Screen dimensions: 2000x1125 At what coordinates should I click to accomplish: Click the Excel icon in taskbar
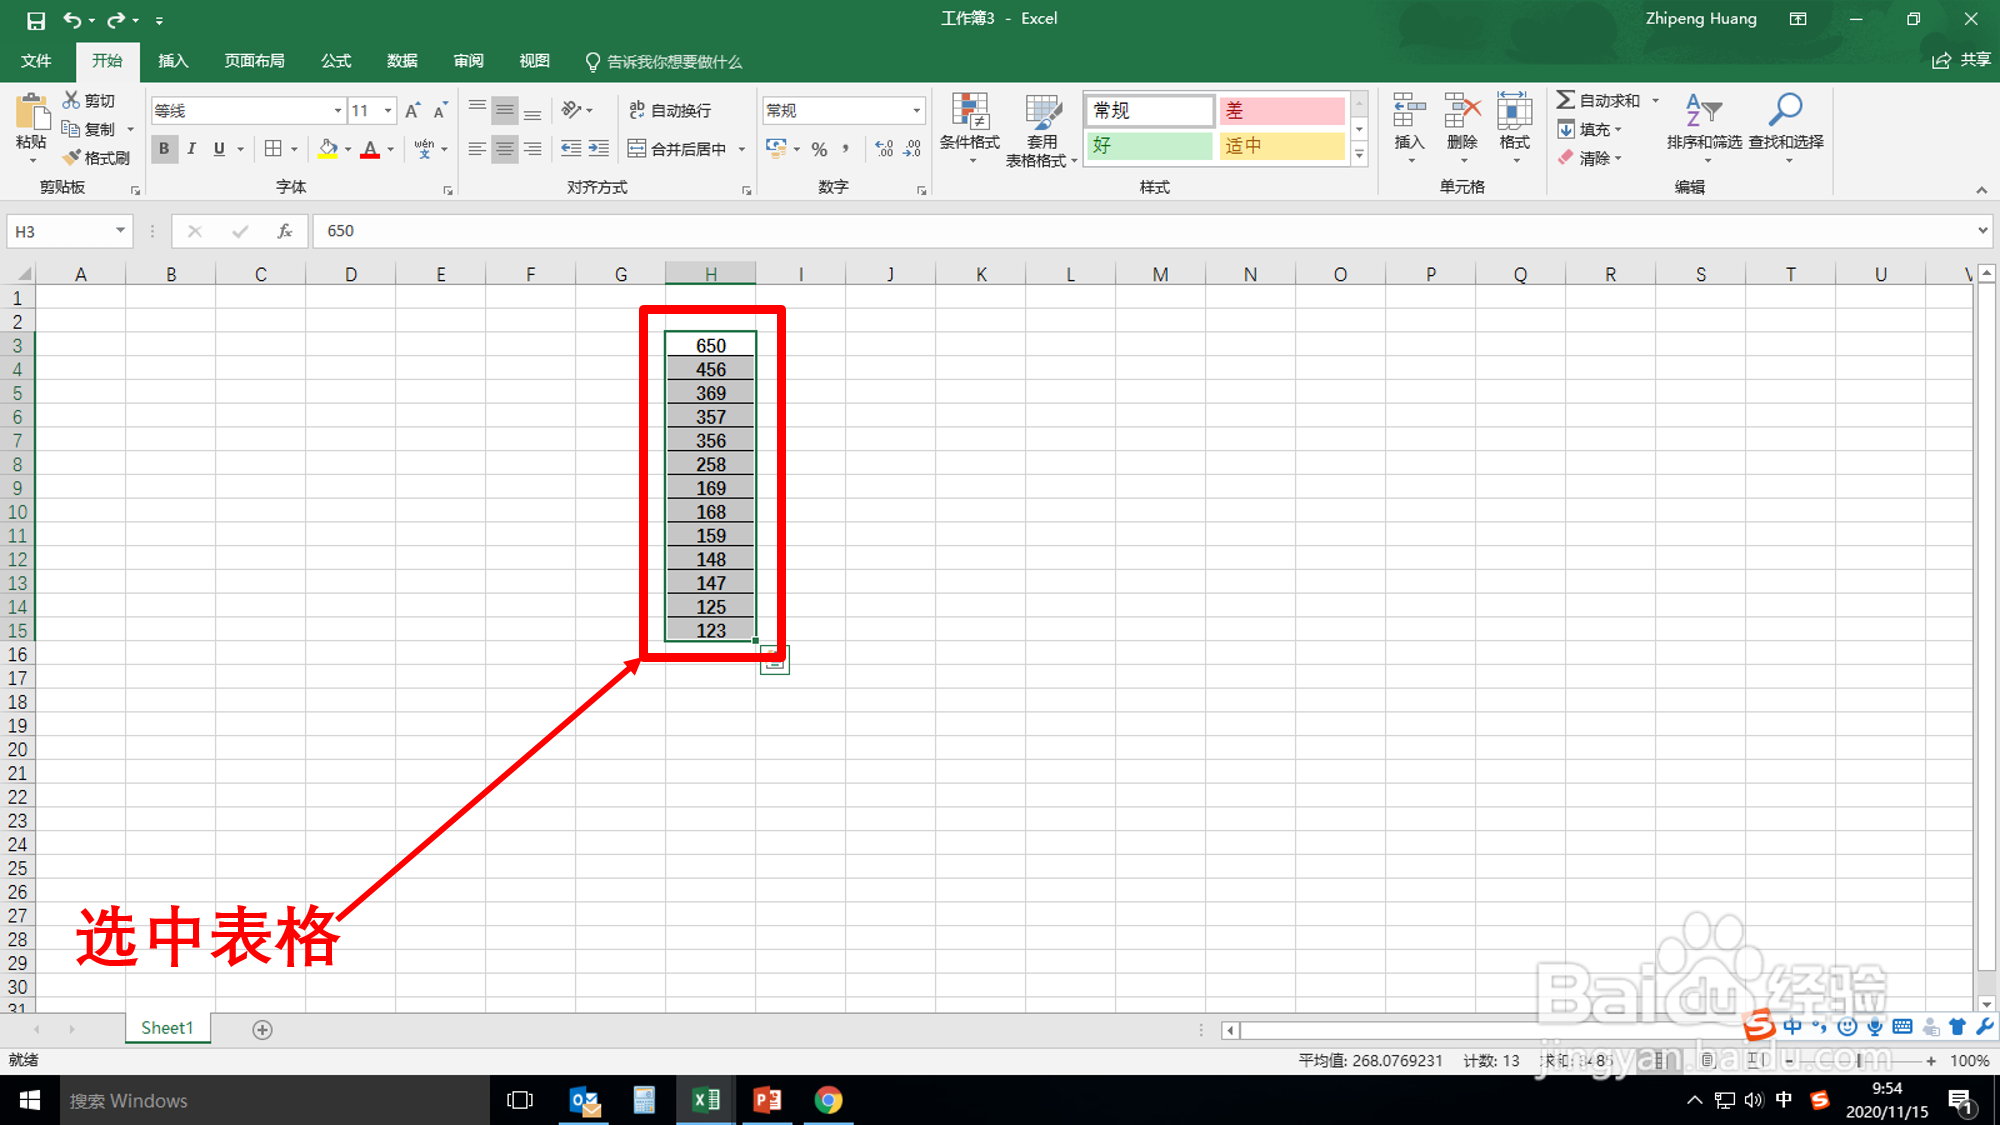click(705, 1100)
